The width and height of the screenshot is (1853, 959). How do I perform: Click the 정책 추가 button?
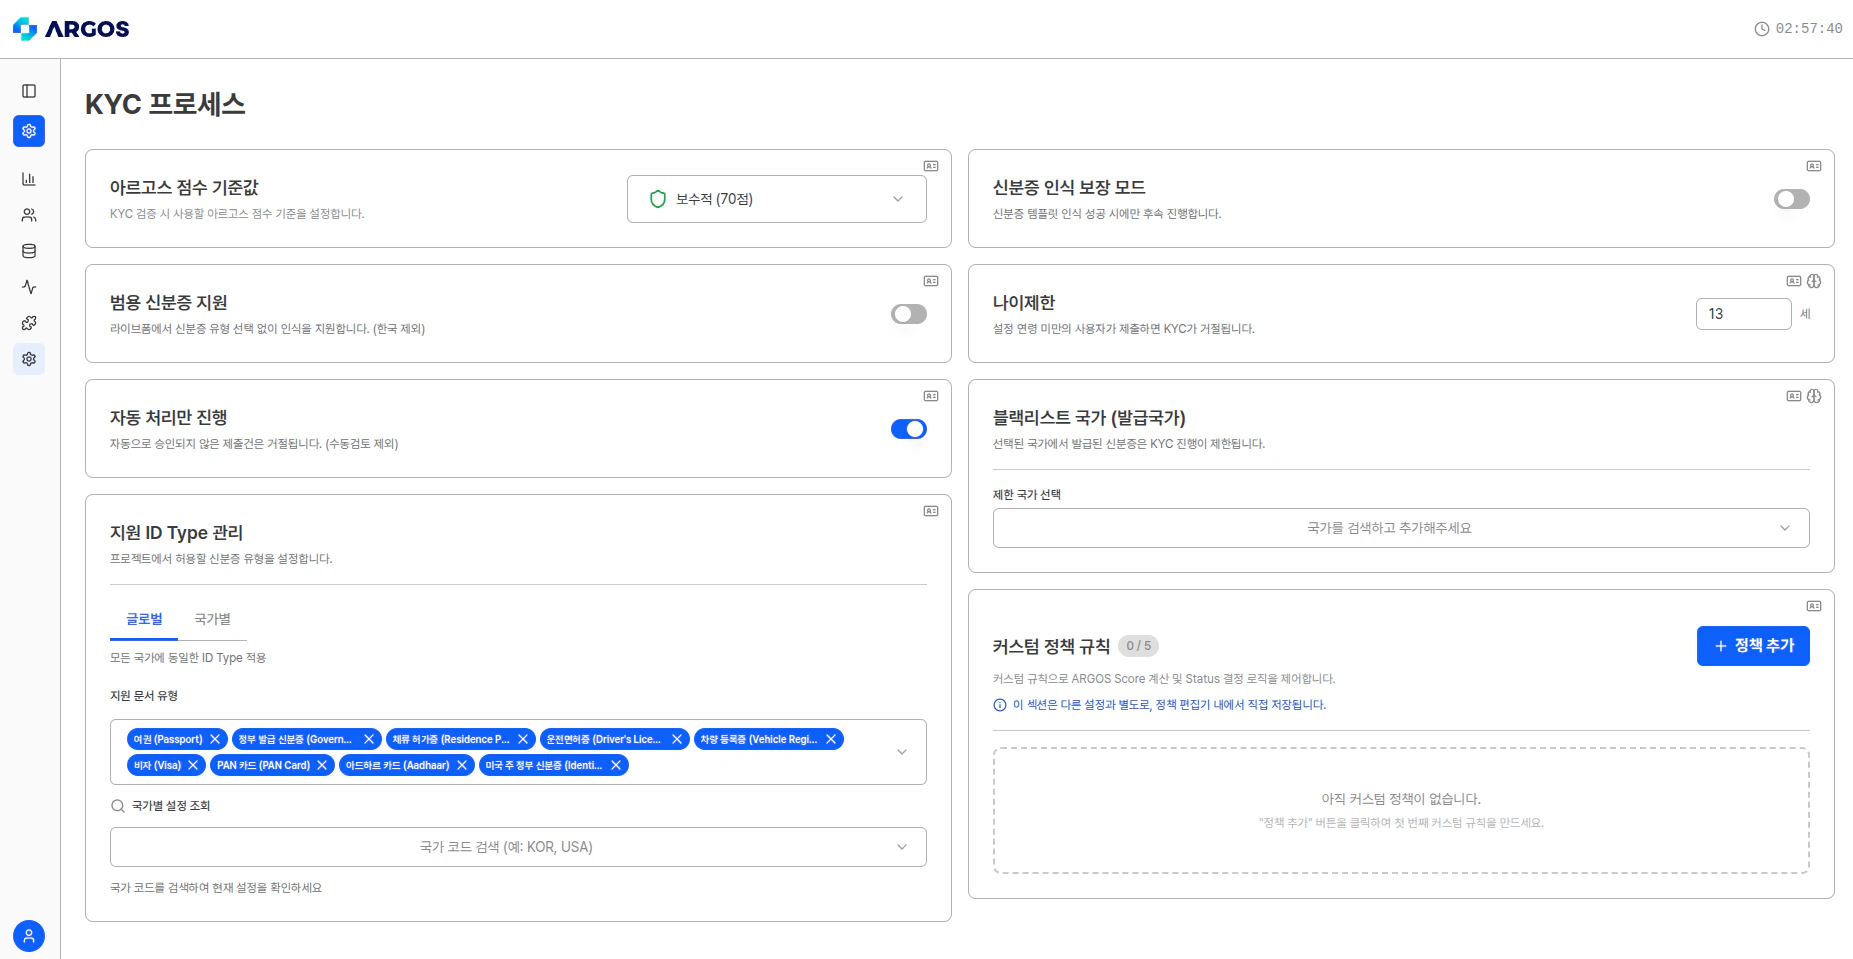(1753, 645)
